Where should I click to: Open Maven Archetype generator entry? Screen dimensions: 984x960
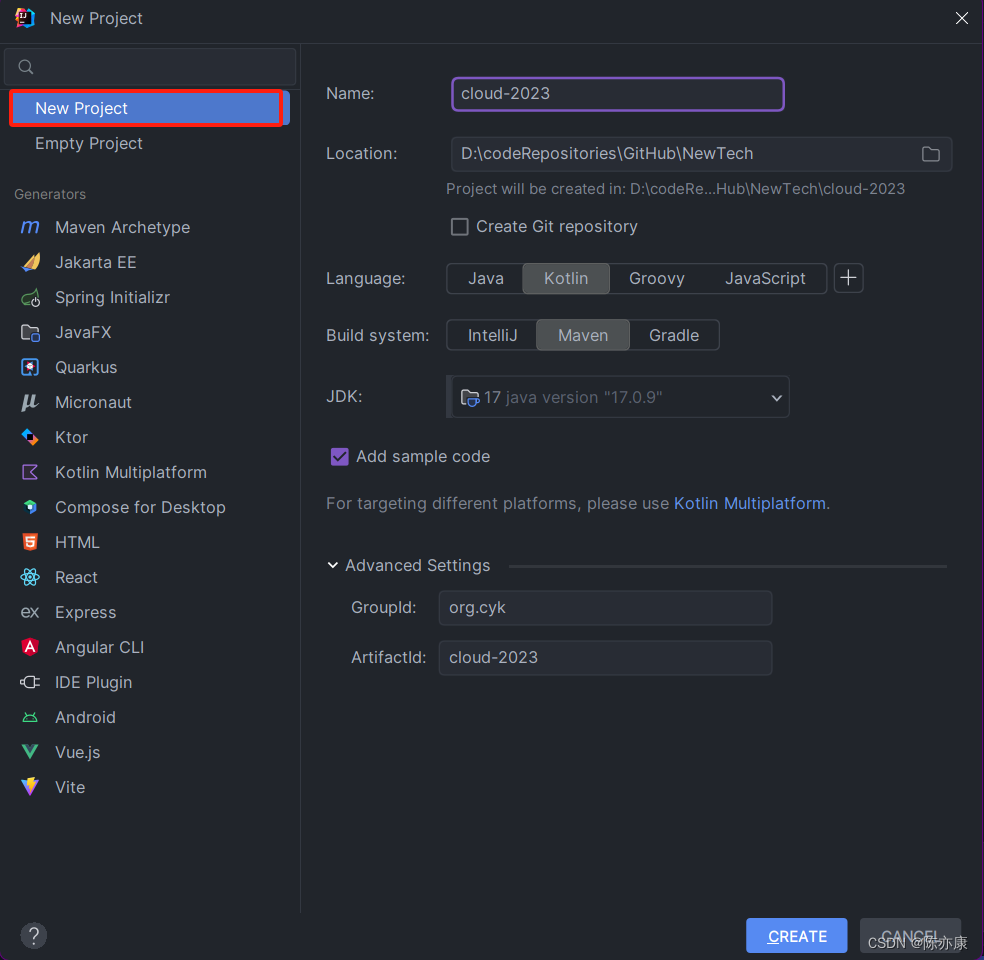click(122, 227)
